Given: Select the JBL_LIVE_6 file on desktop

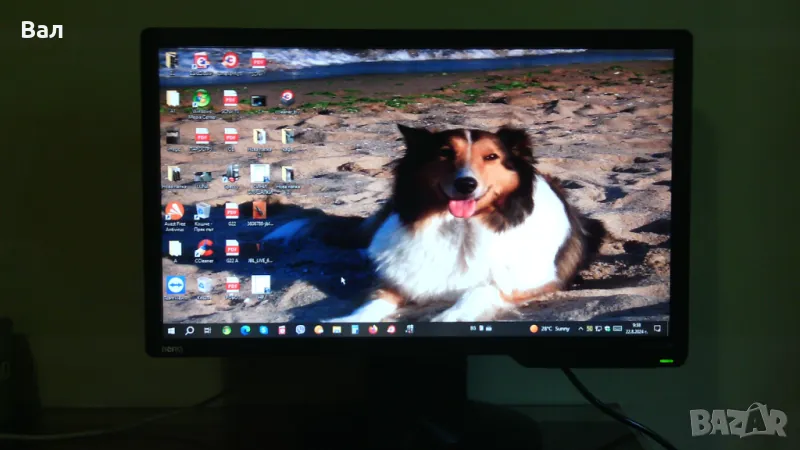Looking at the screenshot, I should (260, 252).
